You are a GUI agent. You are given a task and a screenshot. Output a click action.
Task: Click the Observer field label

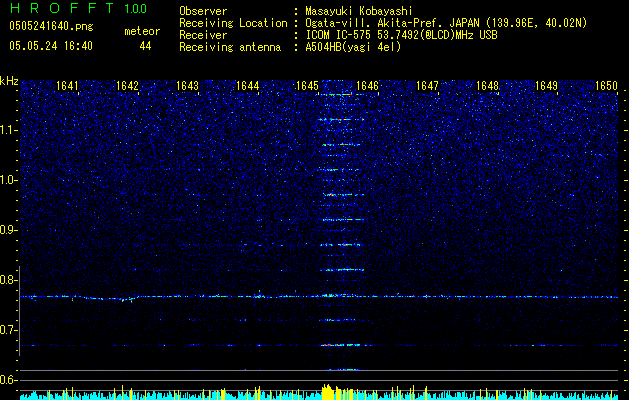(203, 11)
